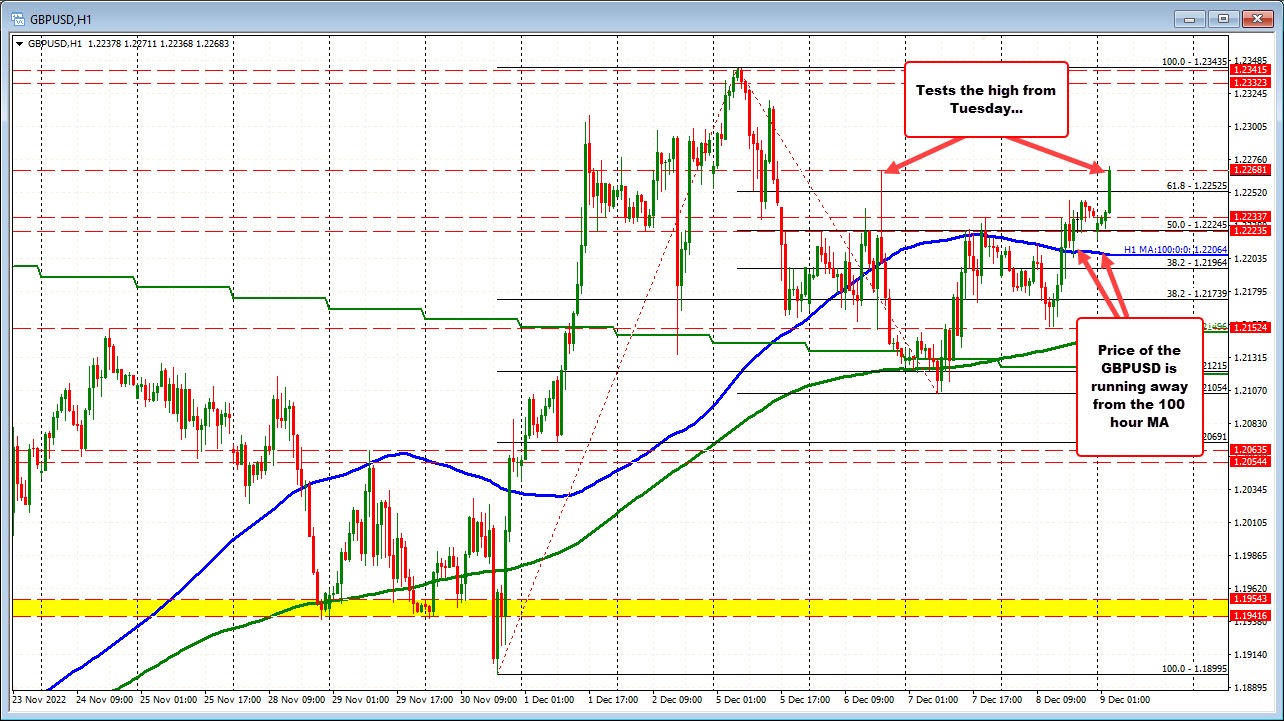Select the Fibonacci label '38.2 - 1.21964'
Viewport: 1284px width, 721px height.
1198,262
